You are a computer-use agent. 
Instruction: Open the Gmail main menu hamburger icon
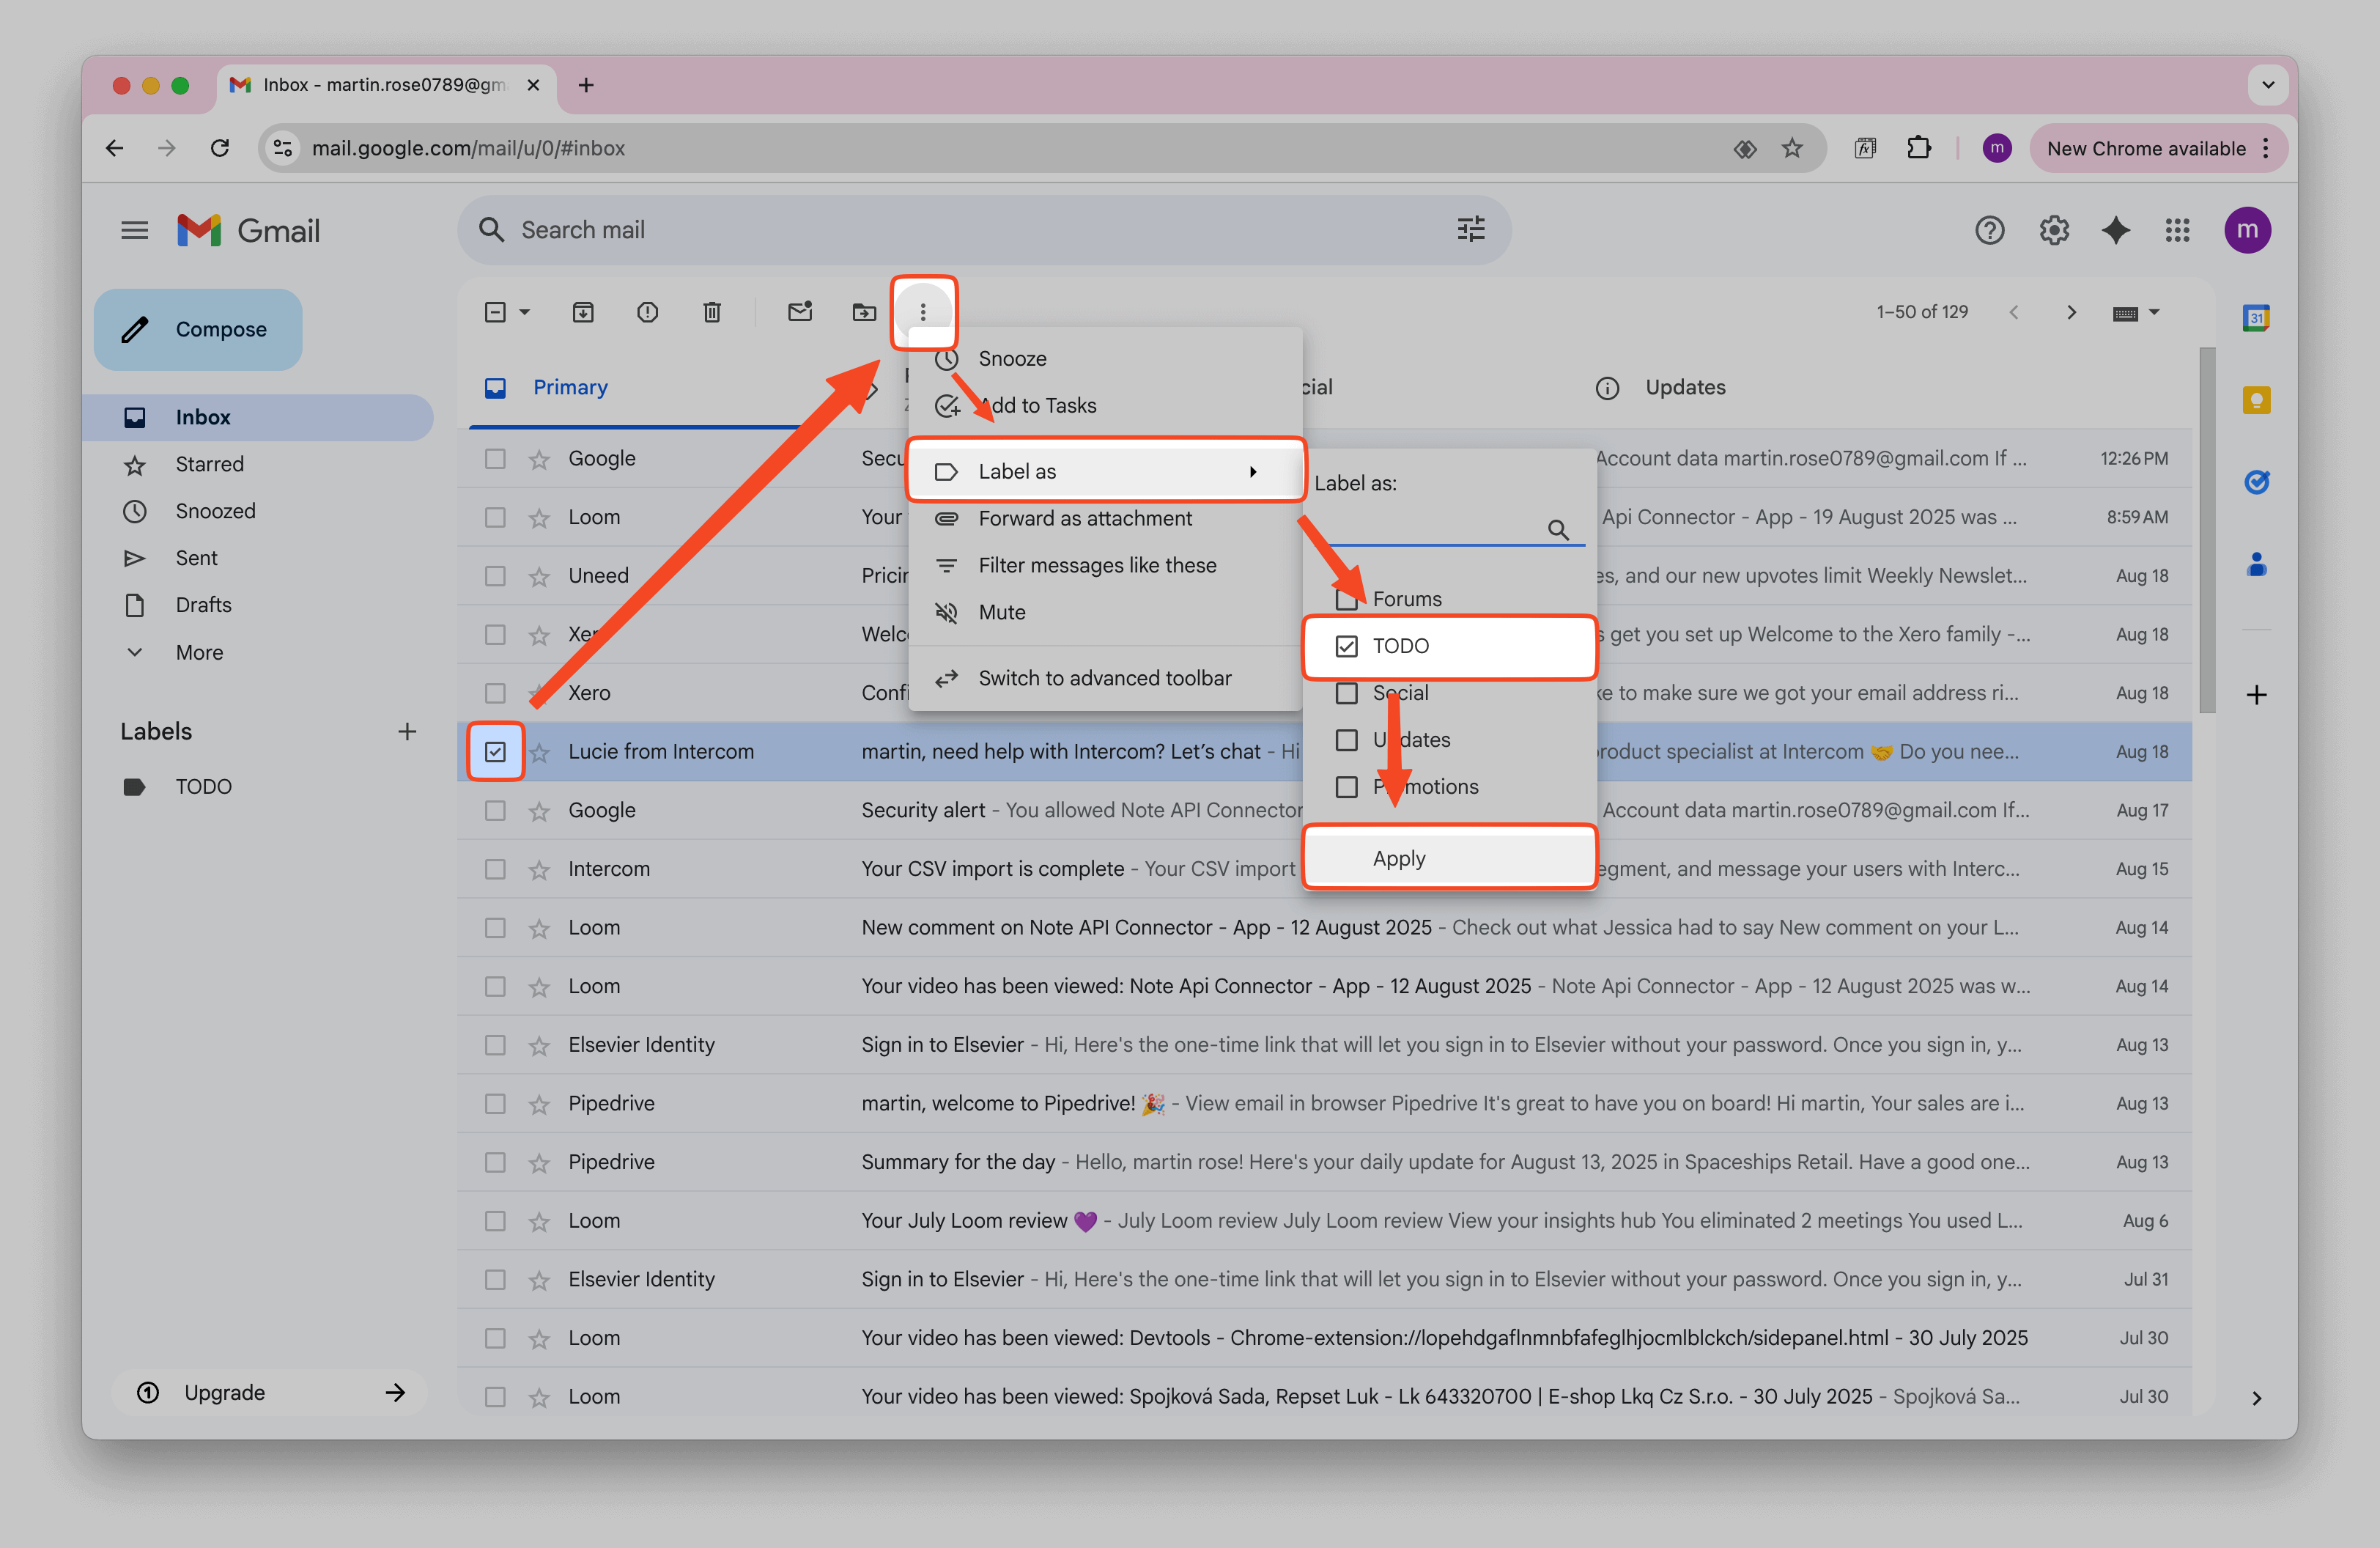tap(134, 231)
